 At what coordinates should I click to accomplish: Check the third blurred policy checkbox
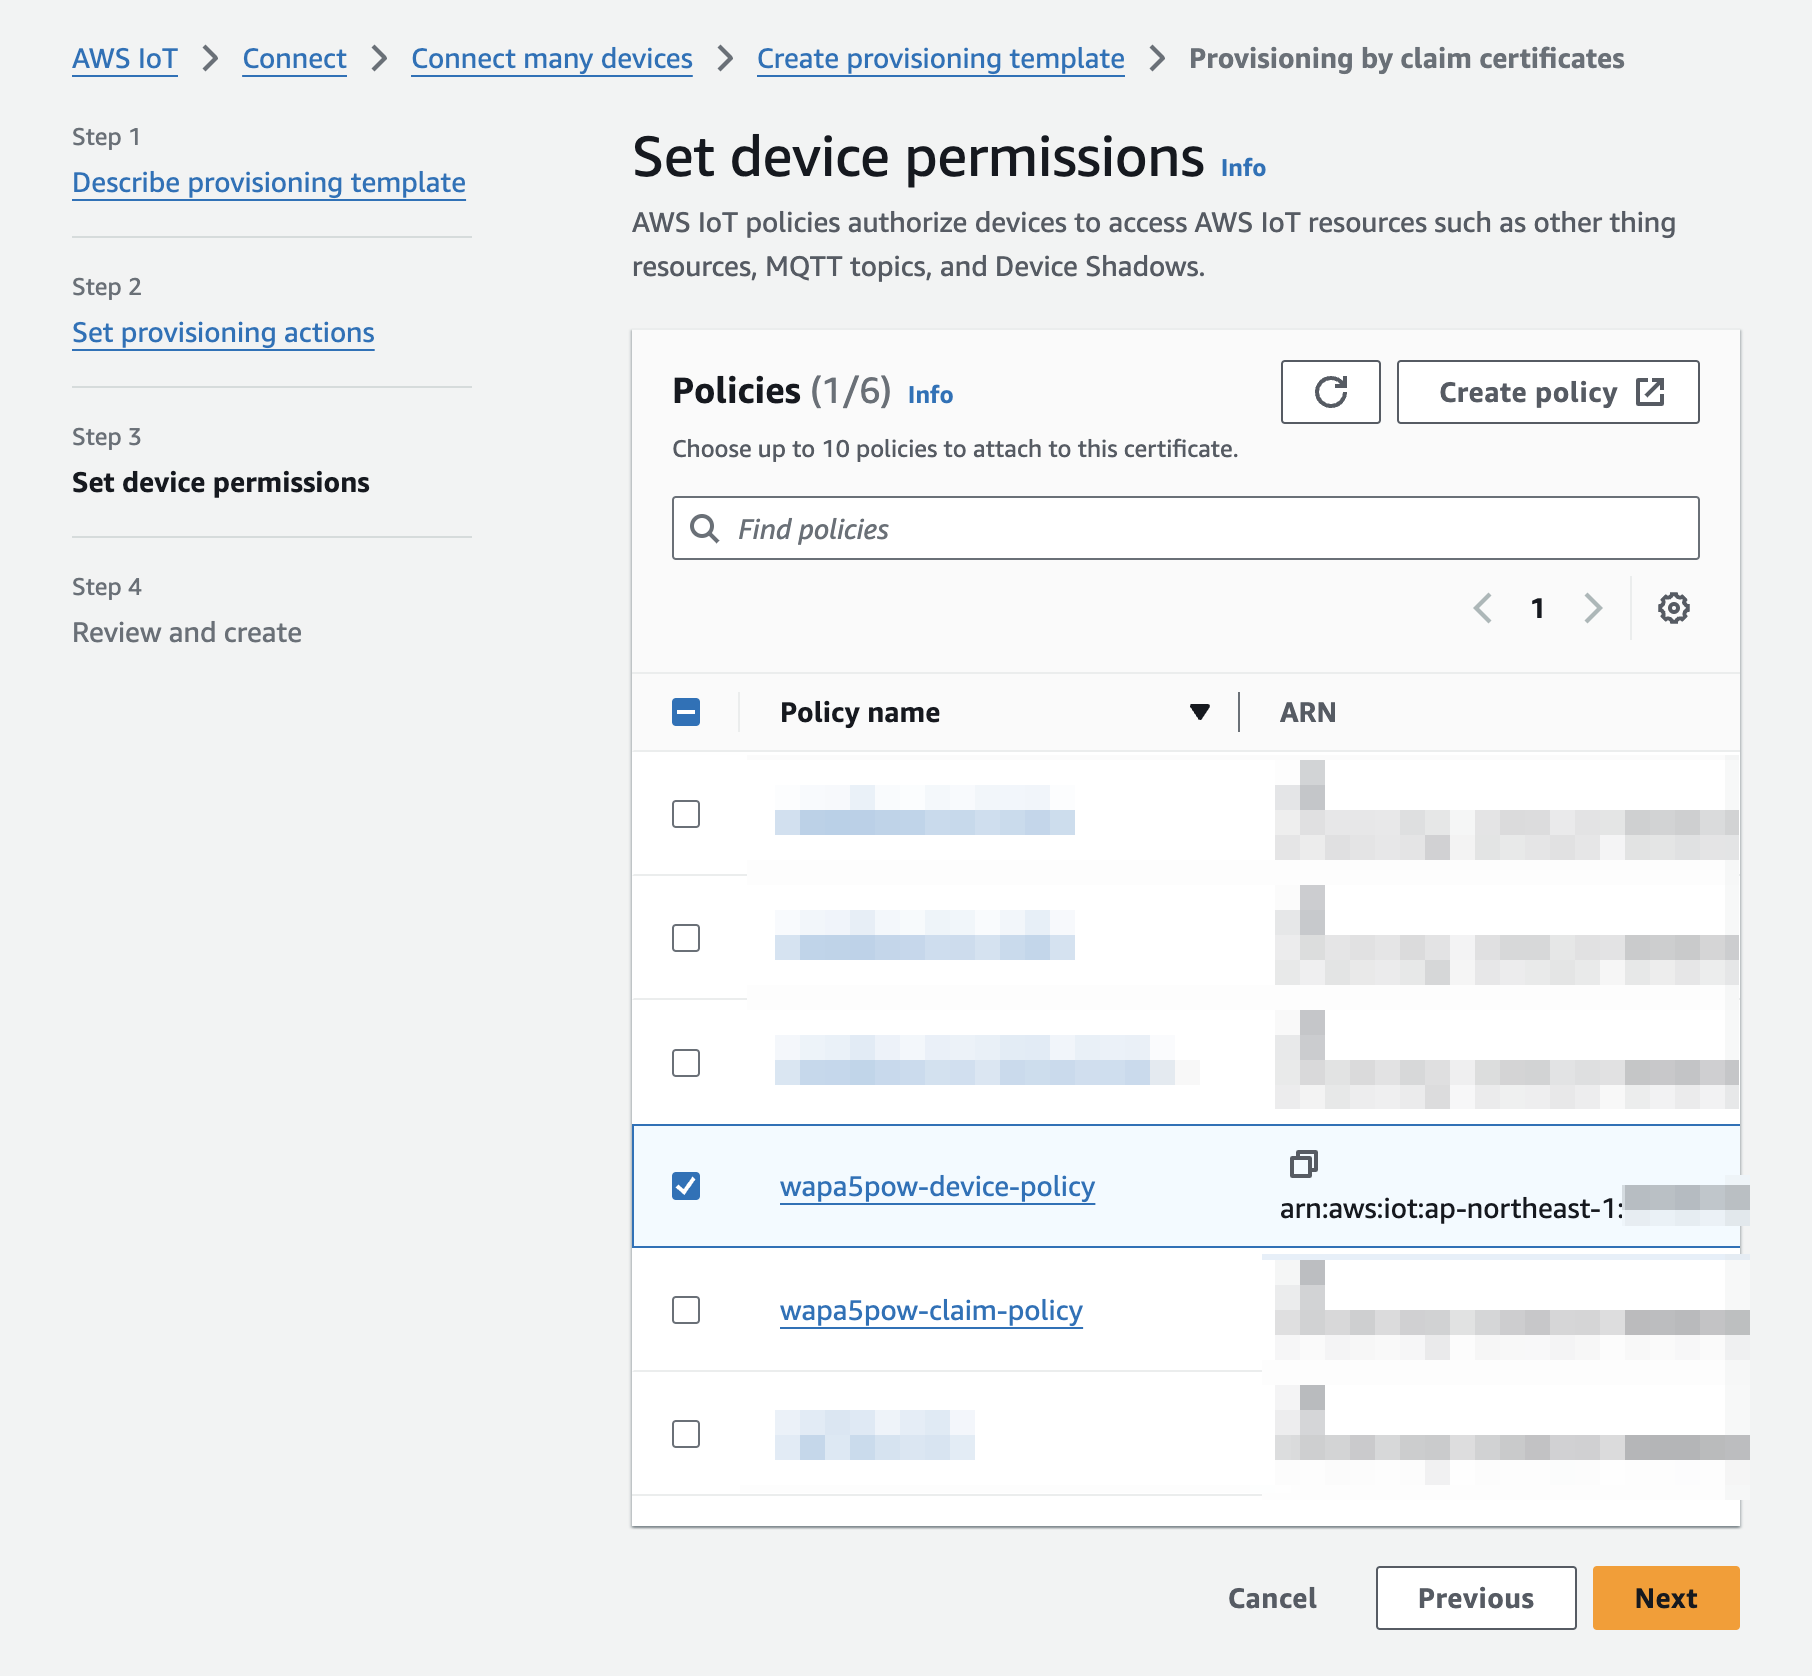pyautogui.click(x=686, y=1062)
